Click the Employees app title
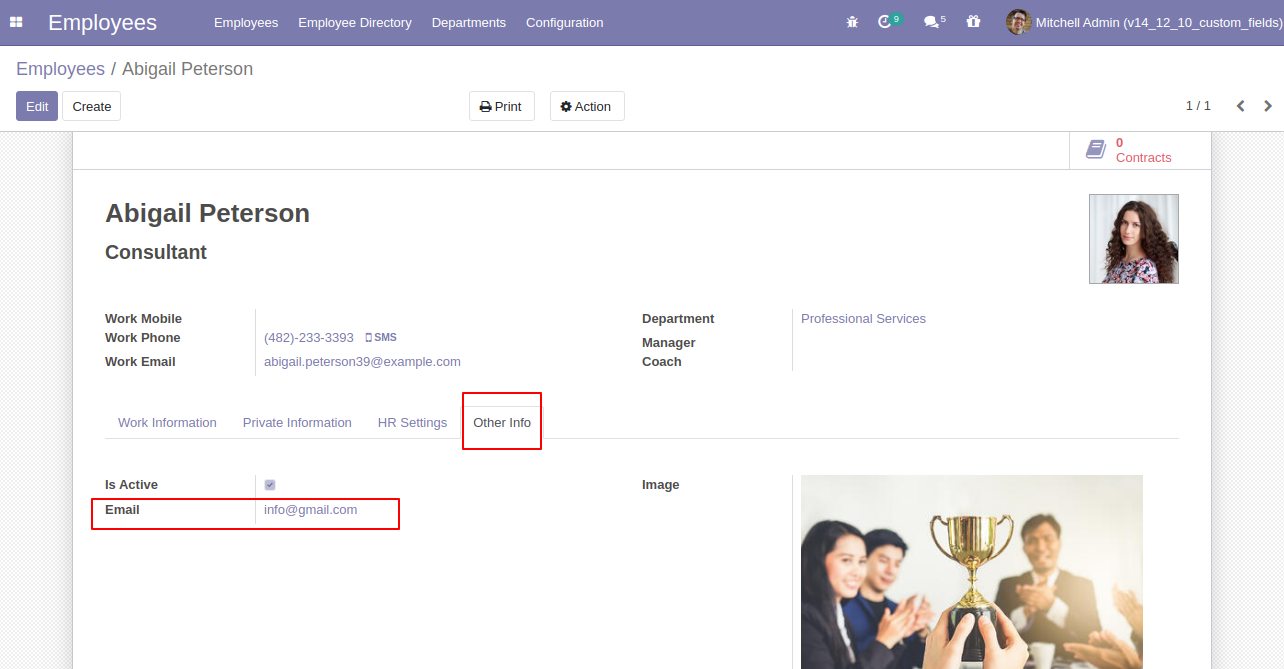 click(x=102, y=22)
